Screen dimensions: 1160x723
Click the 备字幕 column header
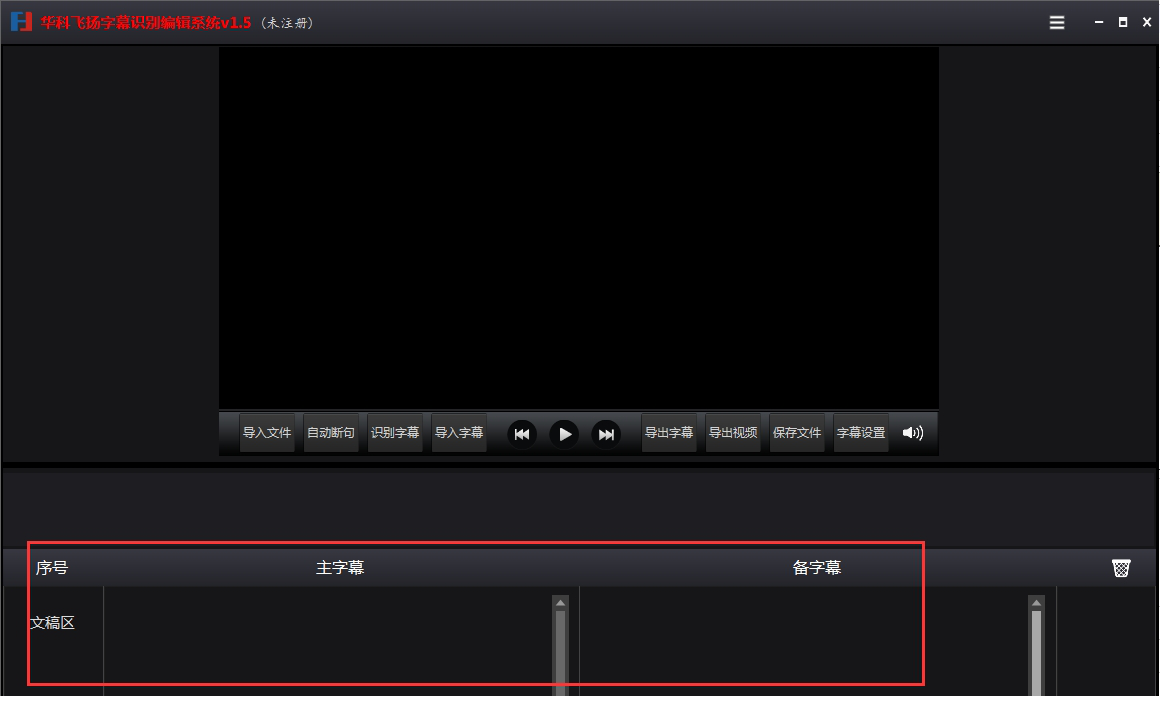click(x=817, y=567)
